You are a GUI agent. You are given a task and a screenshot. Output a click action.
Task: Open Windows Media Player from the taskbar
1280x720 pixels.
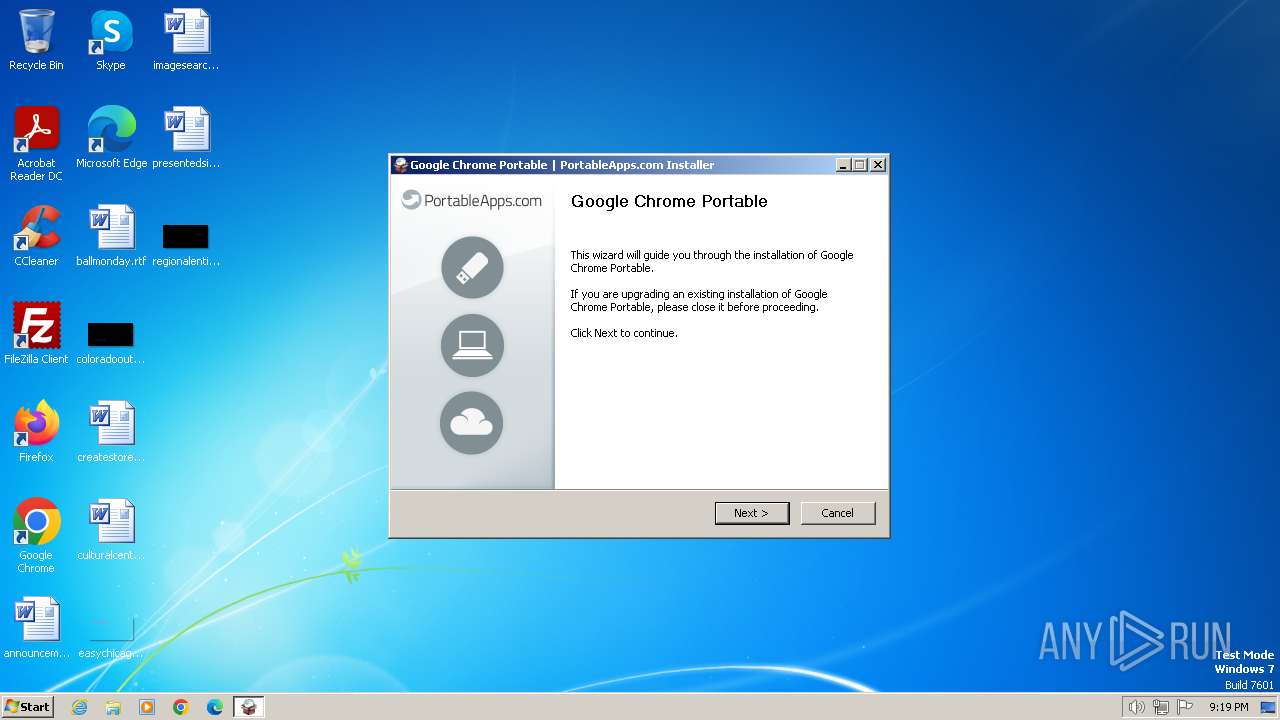[x=147, y=707]
